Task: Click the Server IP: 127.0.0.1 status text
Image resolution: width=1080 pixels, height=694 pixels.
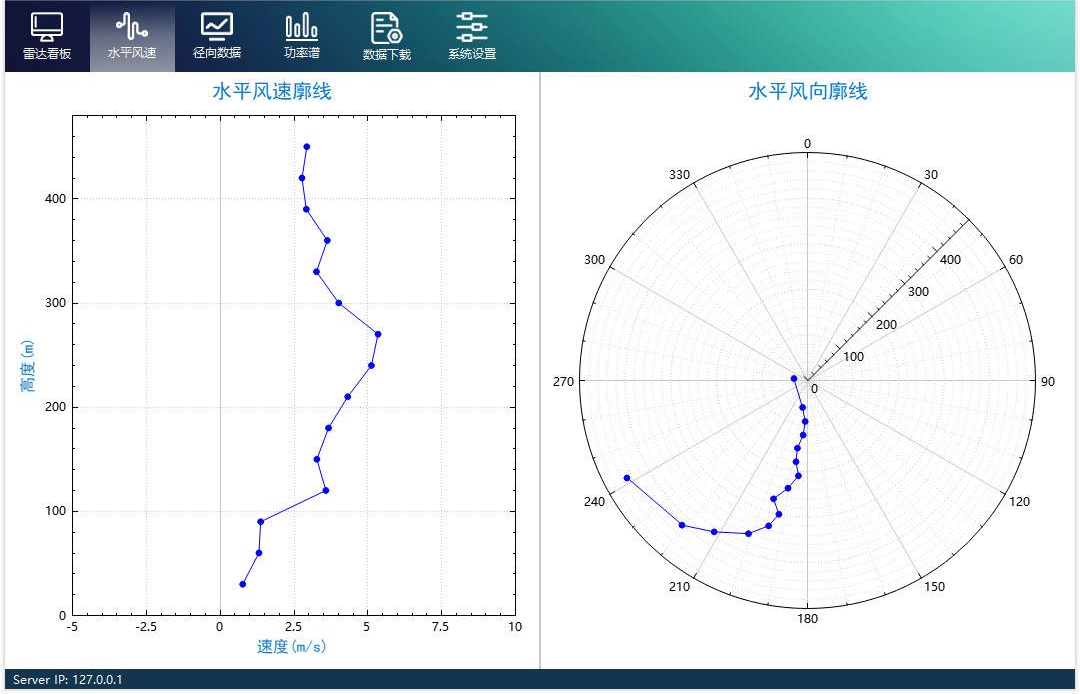Action: tap(68, 680)
